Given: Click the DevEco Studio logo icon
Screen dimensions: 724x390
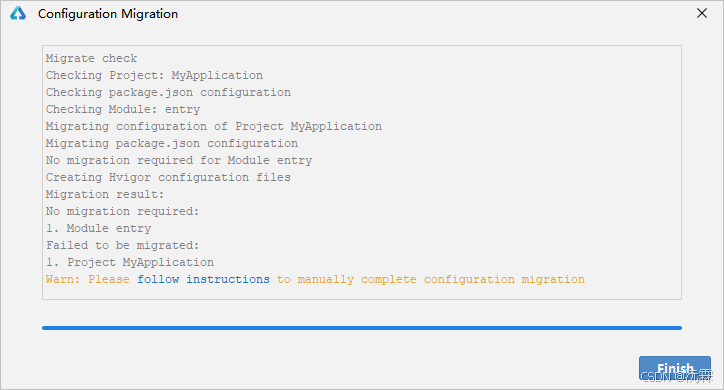Looking at the screenshot, I should [18, 13].
